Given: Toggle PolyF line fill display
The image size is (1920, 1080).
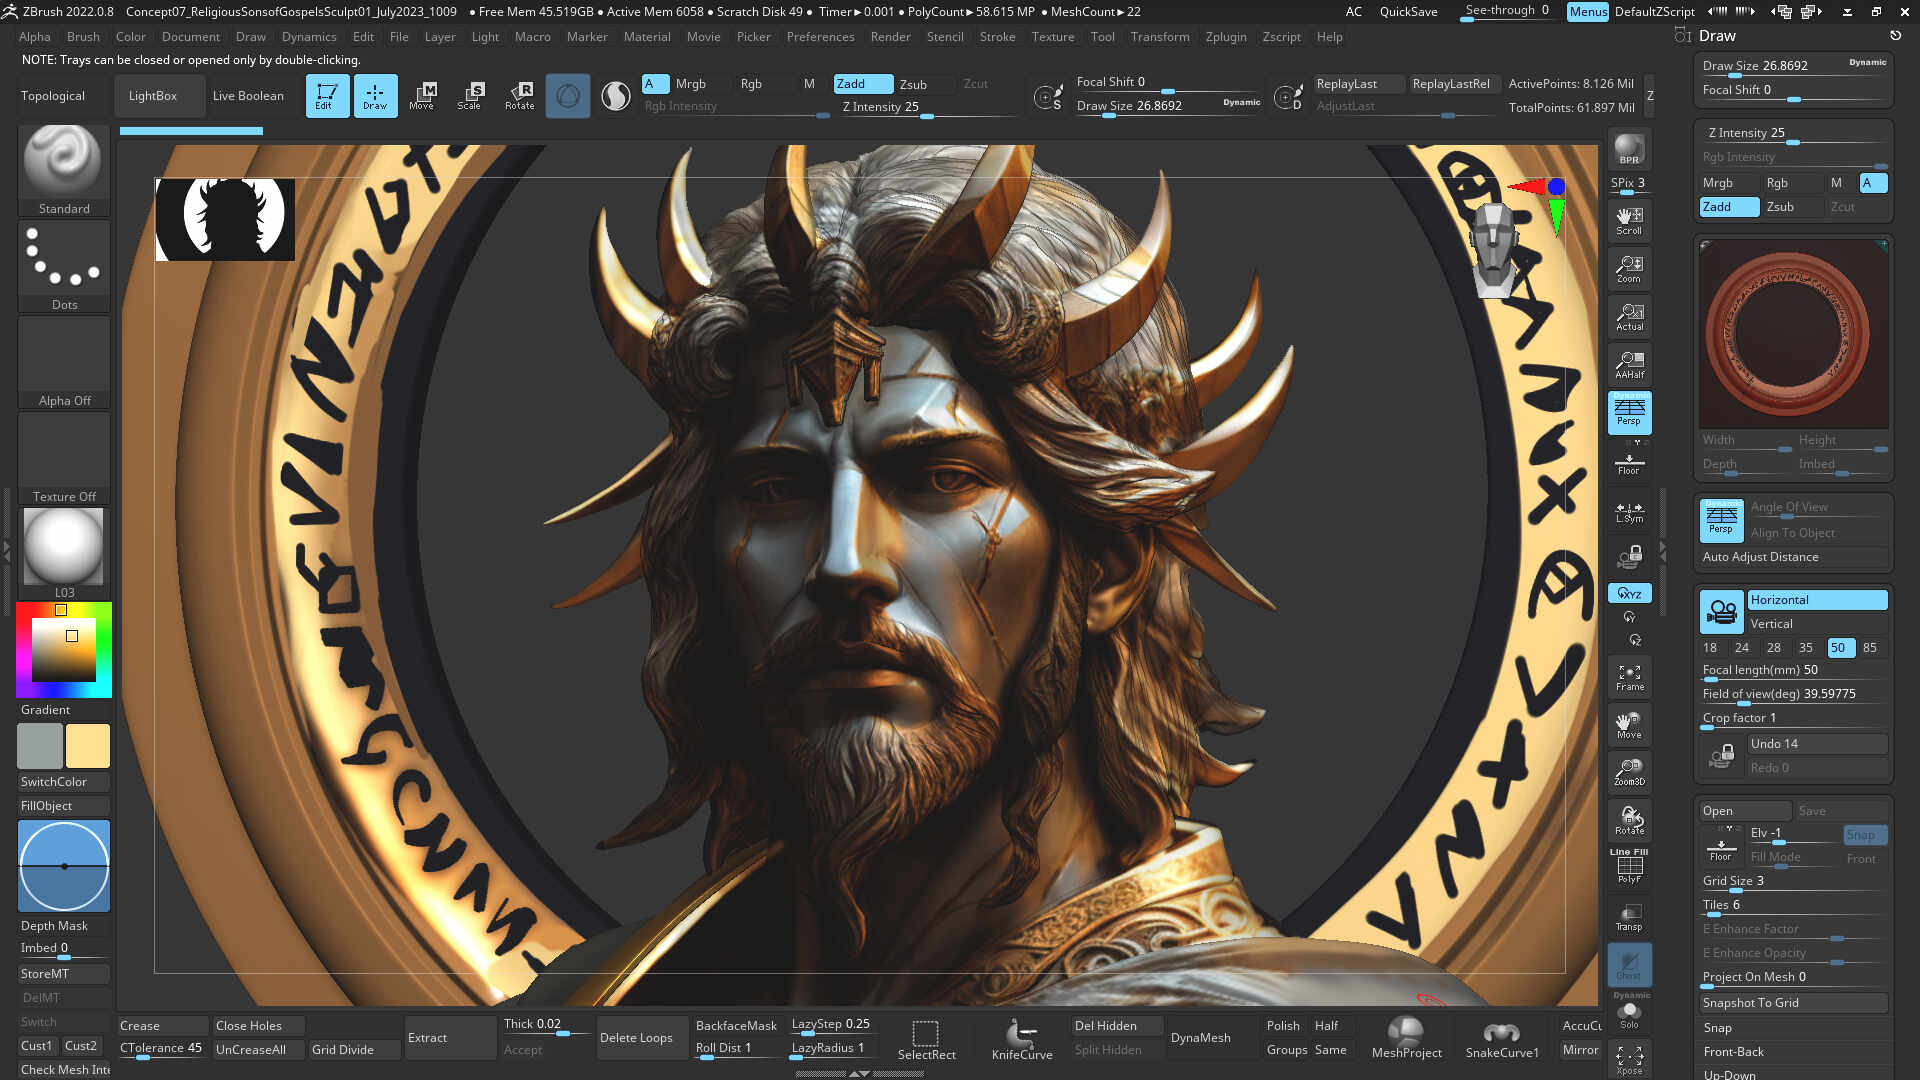Looking at the screenshot, I should point(1629,866).
